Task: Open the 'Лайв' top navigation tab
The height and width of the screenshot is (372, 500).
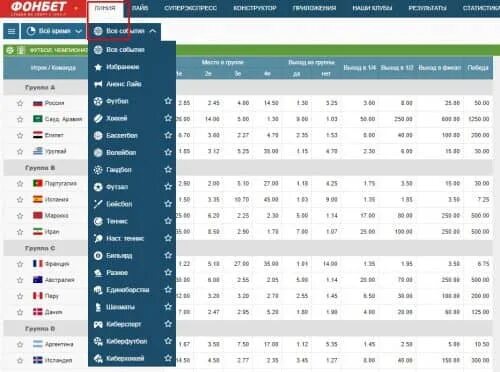Action: click(140, 8)
